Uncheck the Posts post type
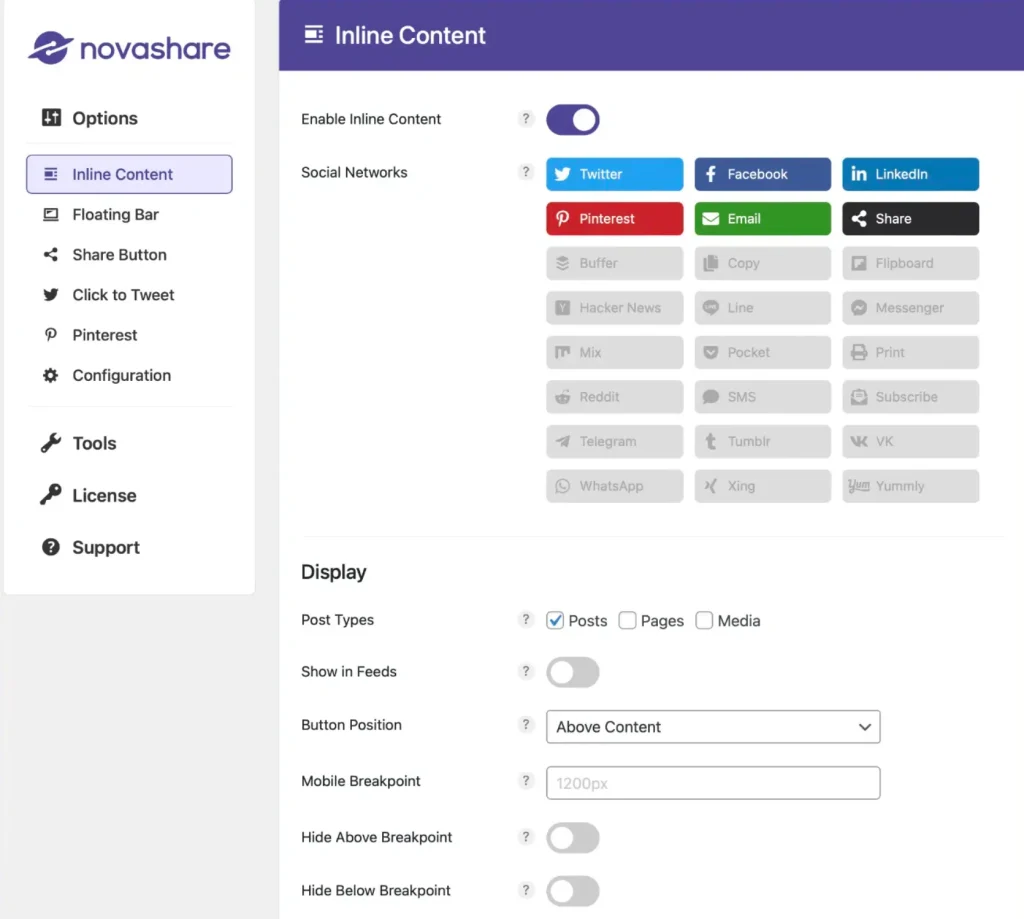1024x919 pixels. (556, 620)
